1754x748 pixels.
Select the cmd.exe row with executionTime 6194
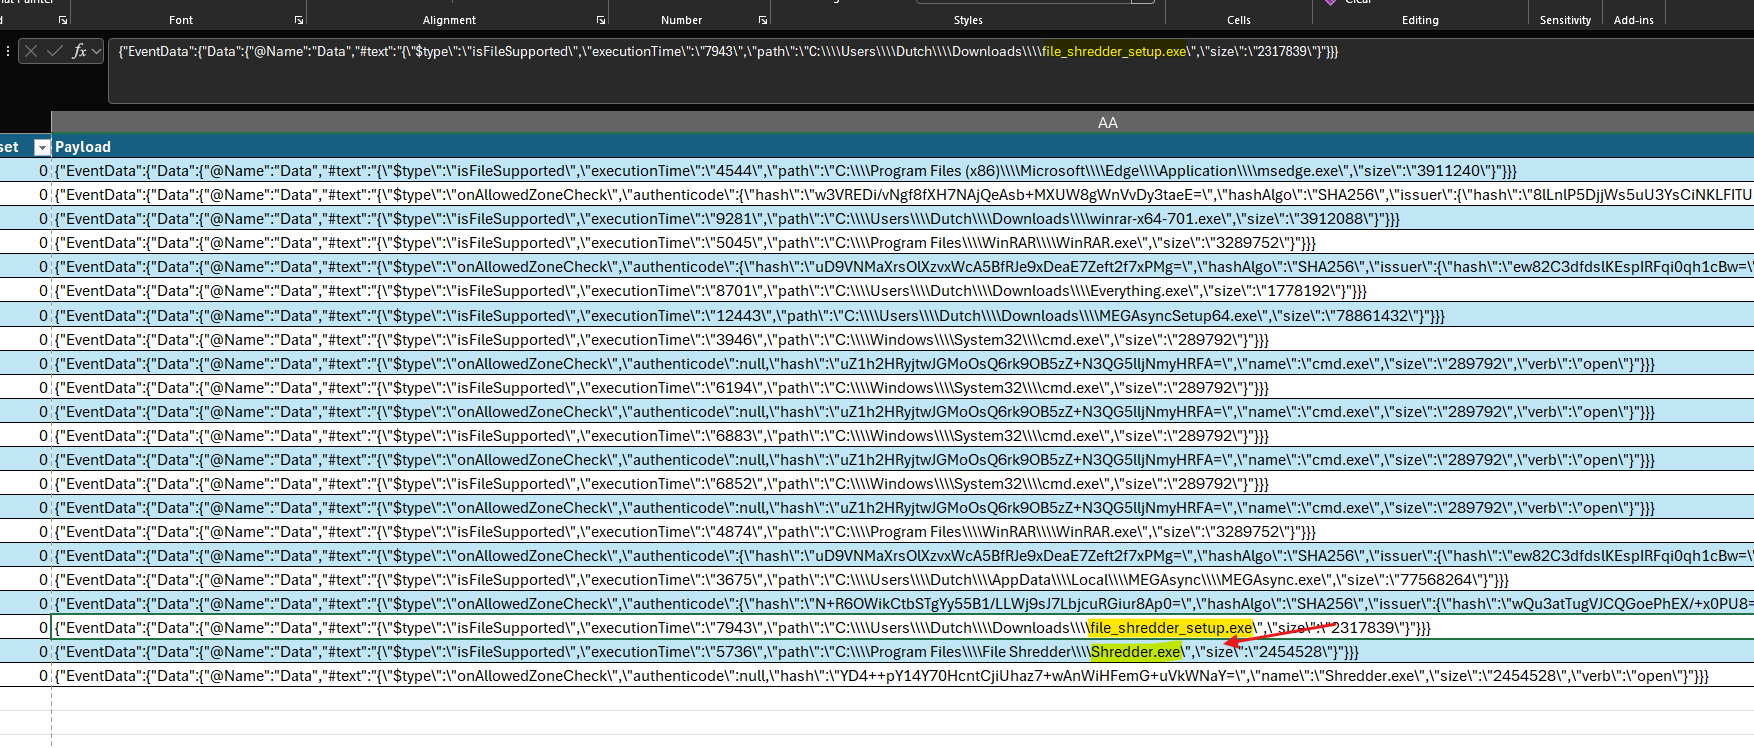click(903, 388)
